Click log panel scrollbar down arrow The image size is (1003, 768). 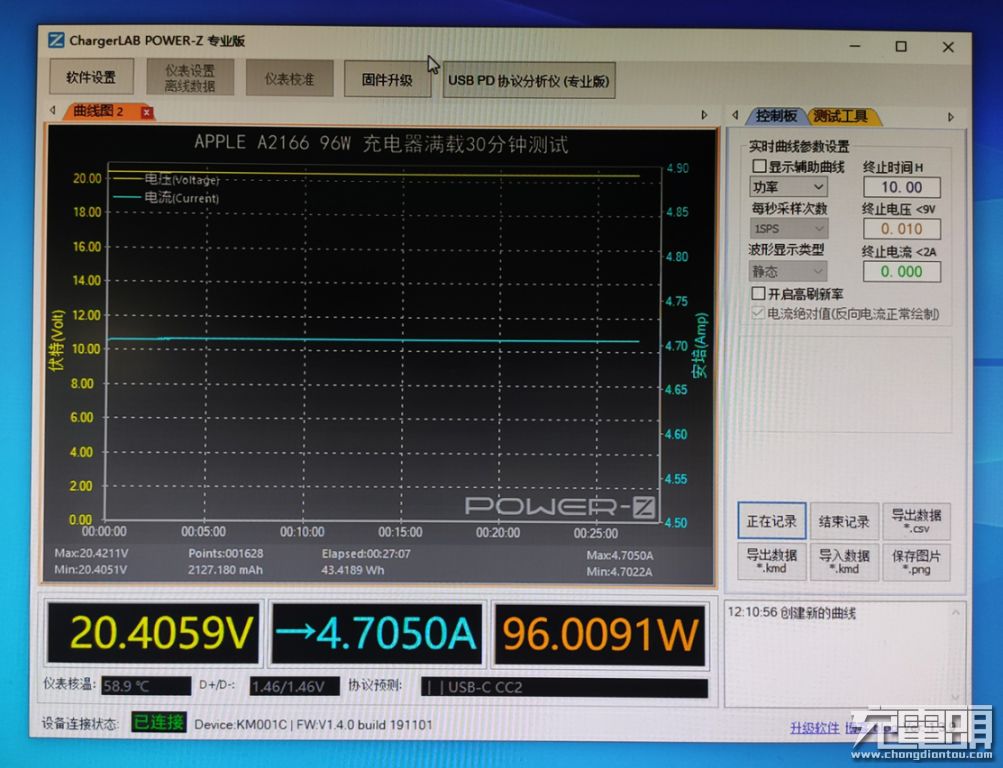pyautogui.click(x=956, y=697)
